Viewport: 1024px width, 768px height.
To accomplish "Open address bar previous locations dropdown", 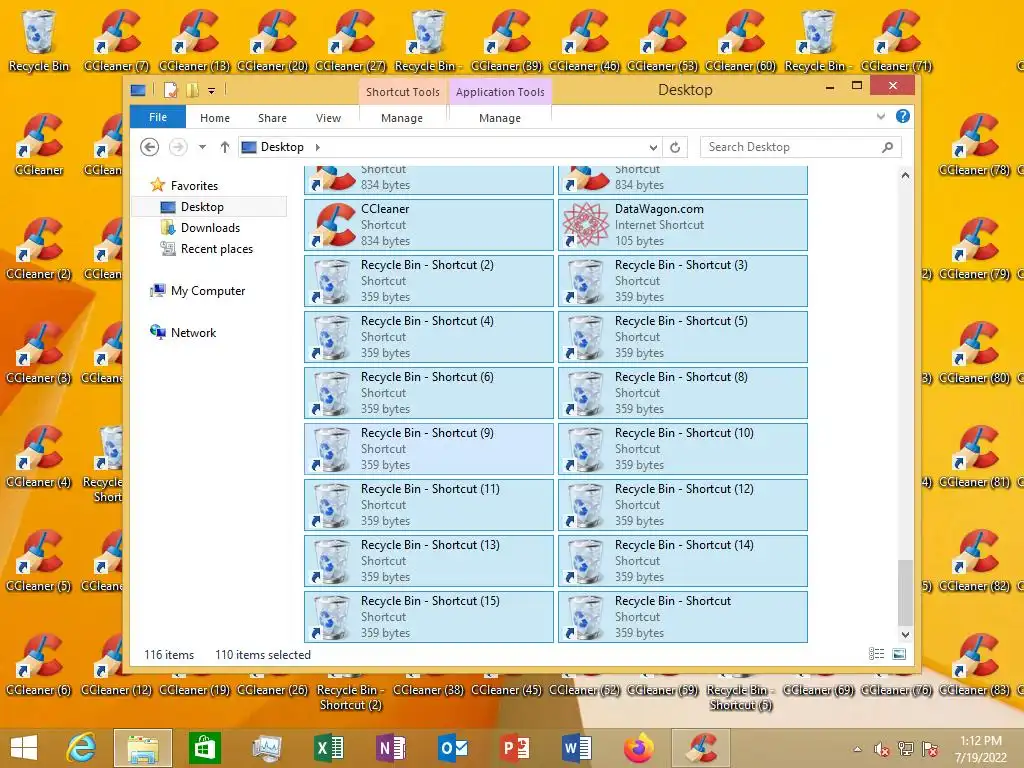I will click(653, 147).
